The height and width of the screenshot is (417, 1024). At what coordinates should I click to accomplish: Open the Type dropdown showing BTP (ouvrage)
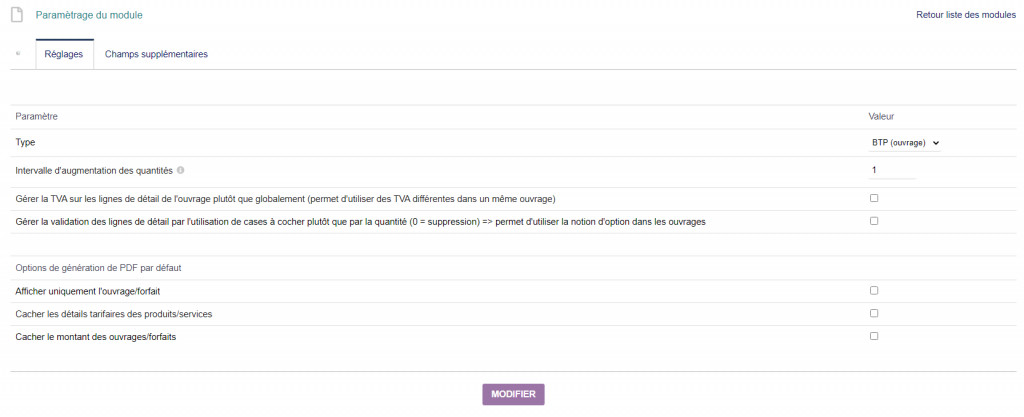pyautogui.click(x=905, y=143)
